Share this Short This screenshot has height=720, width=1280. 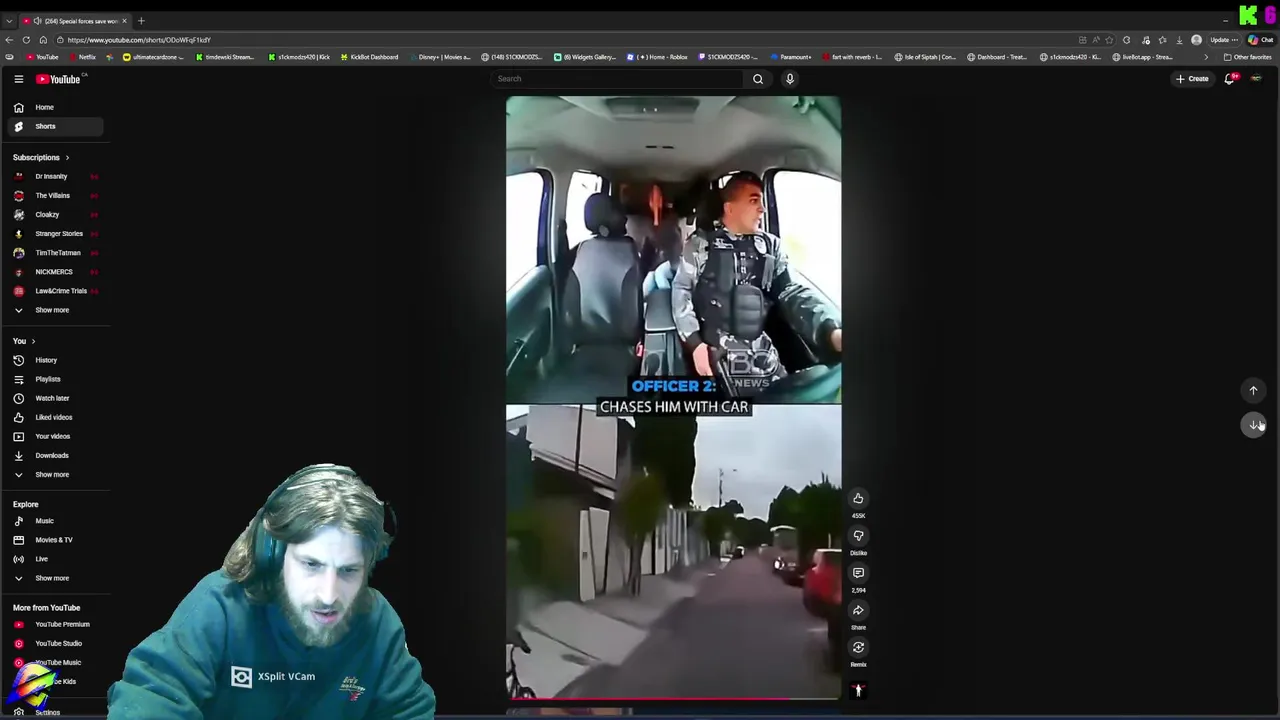[858, 610]
